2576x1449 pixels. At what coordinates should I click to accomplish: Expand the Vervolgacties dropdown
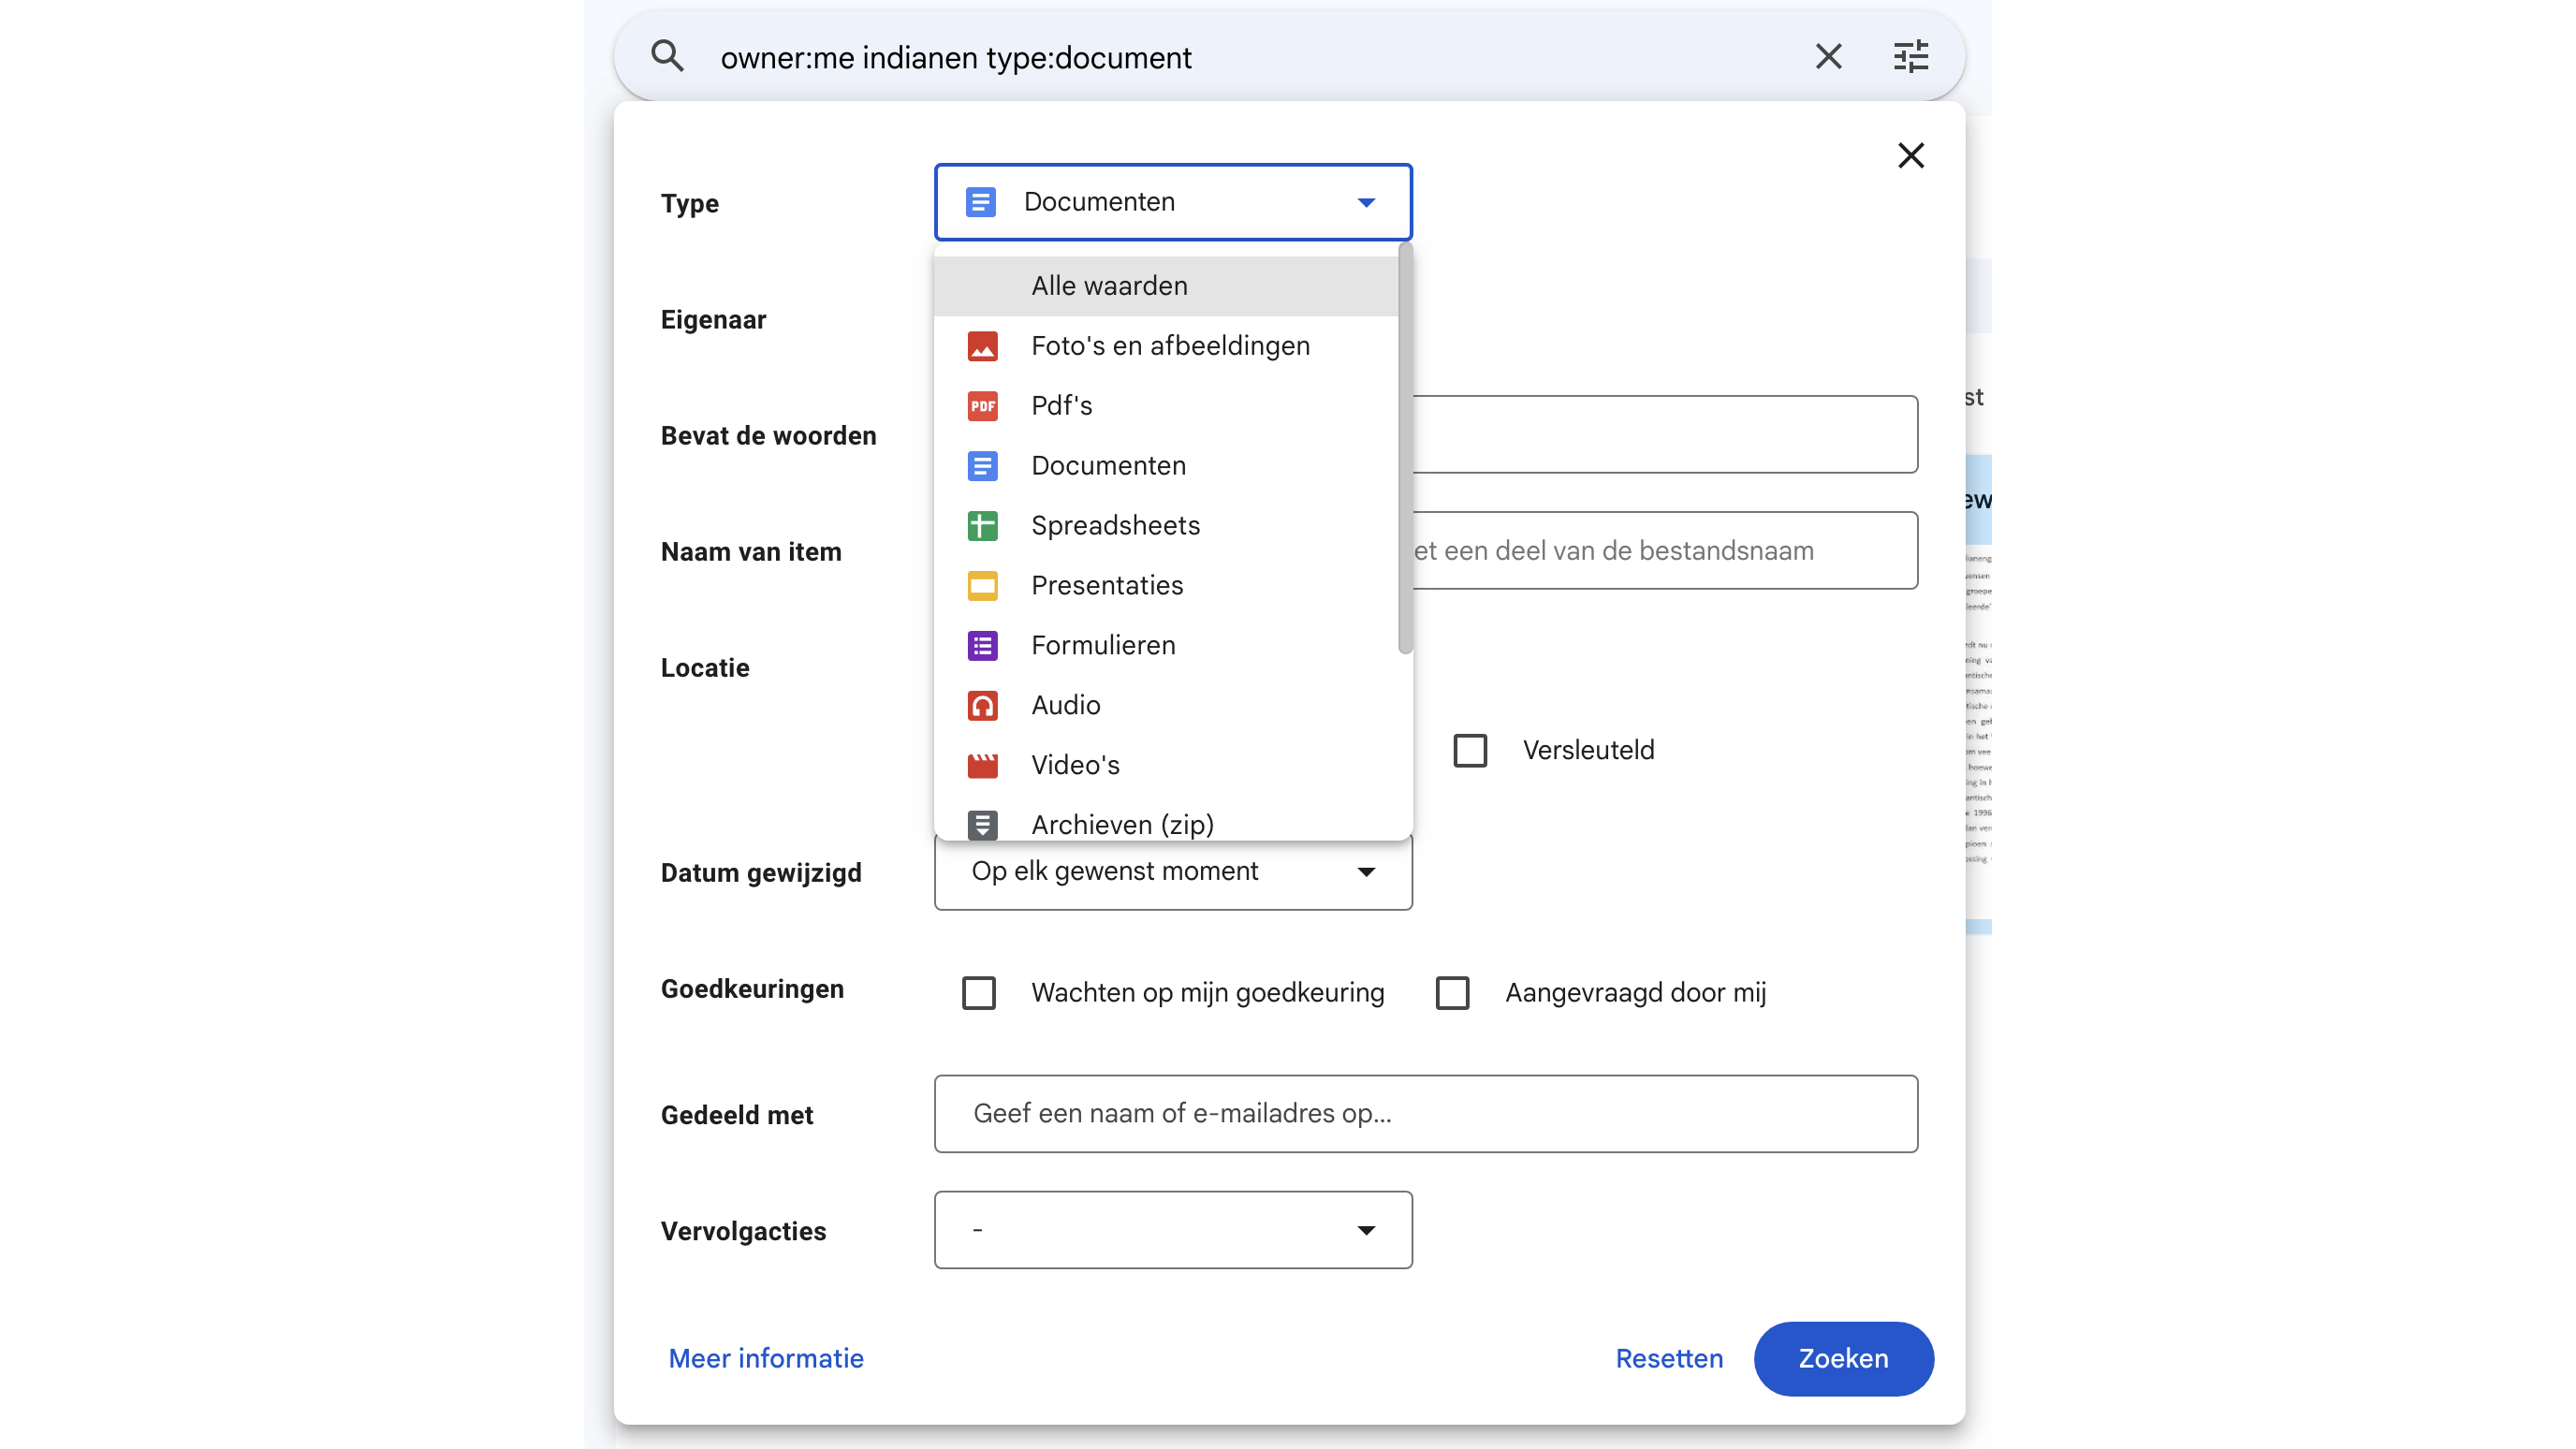[x=1172, y=1230]
